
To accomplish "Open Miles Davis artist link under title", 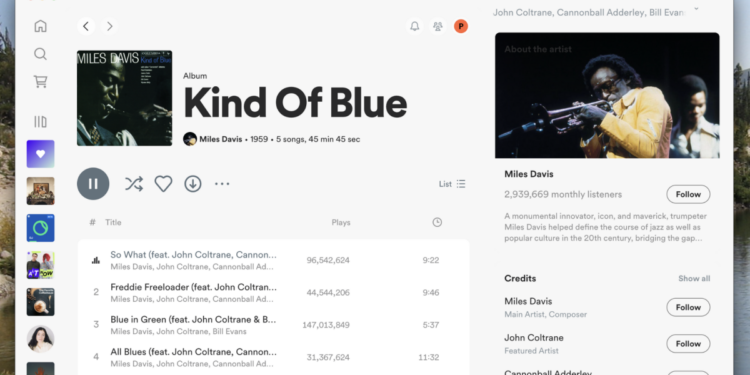I will (221, 139).
